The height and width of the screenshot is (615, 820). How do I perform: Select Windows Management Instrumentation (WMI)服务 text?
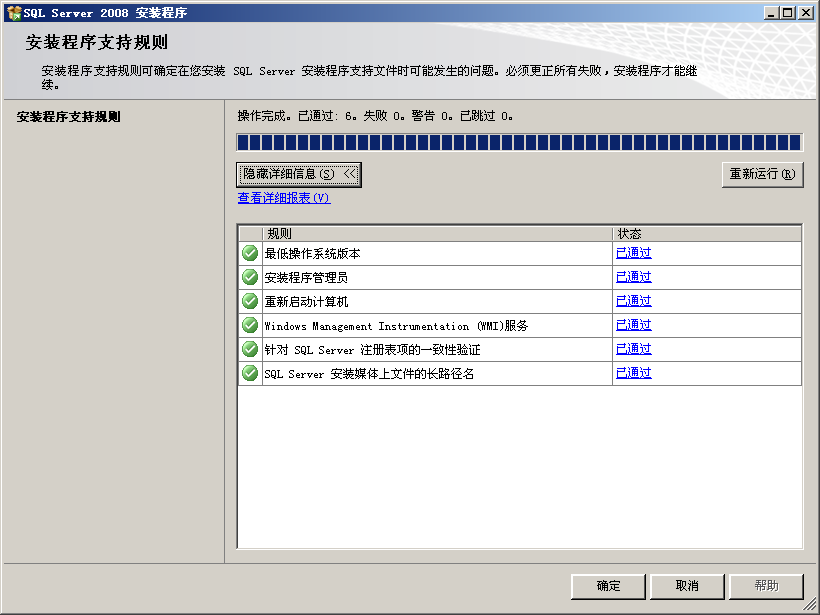(396, 326)
